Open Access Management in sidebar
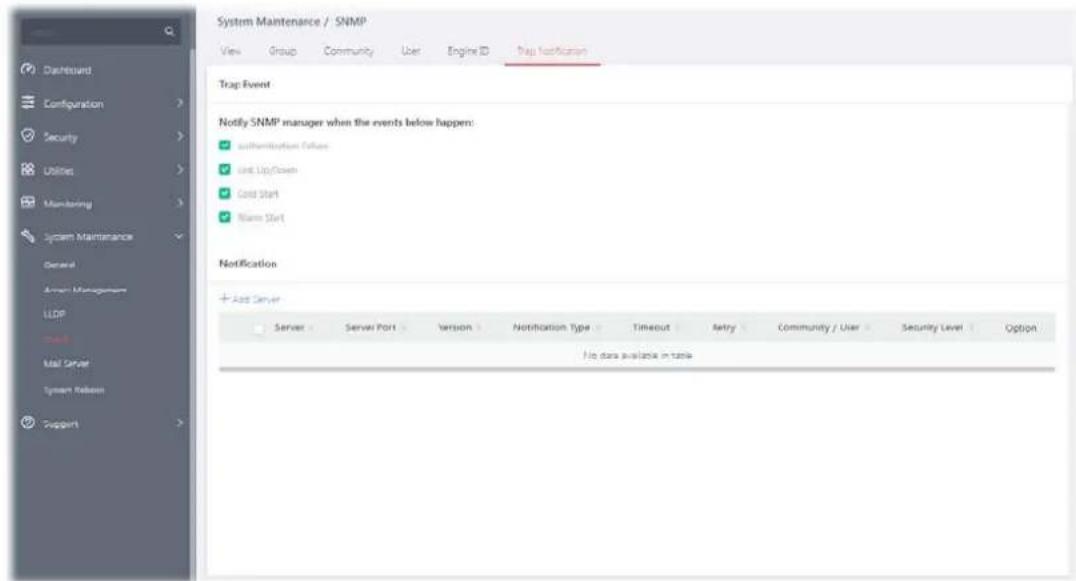Viewport: 1076px width, 581px height. 85,290
